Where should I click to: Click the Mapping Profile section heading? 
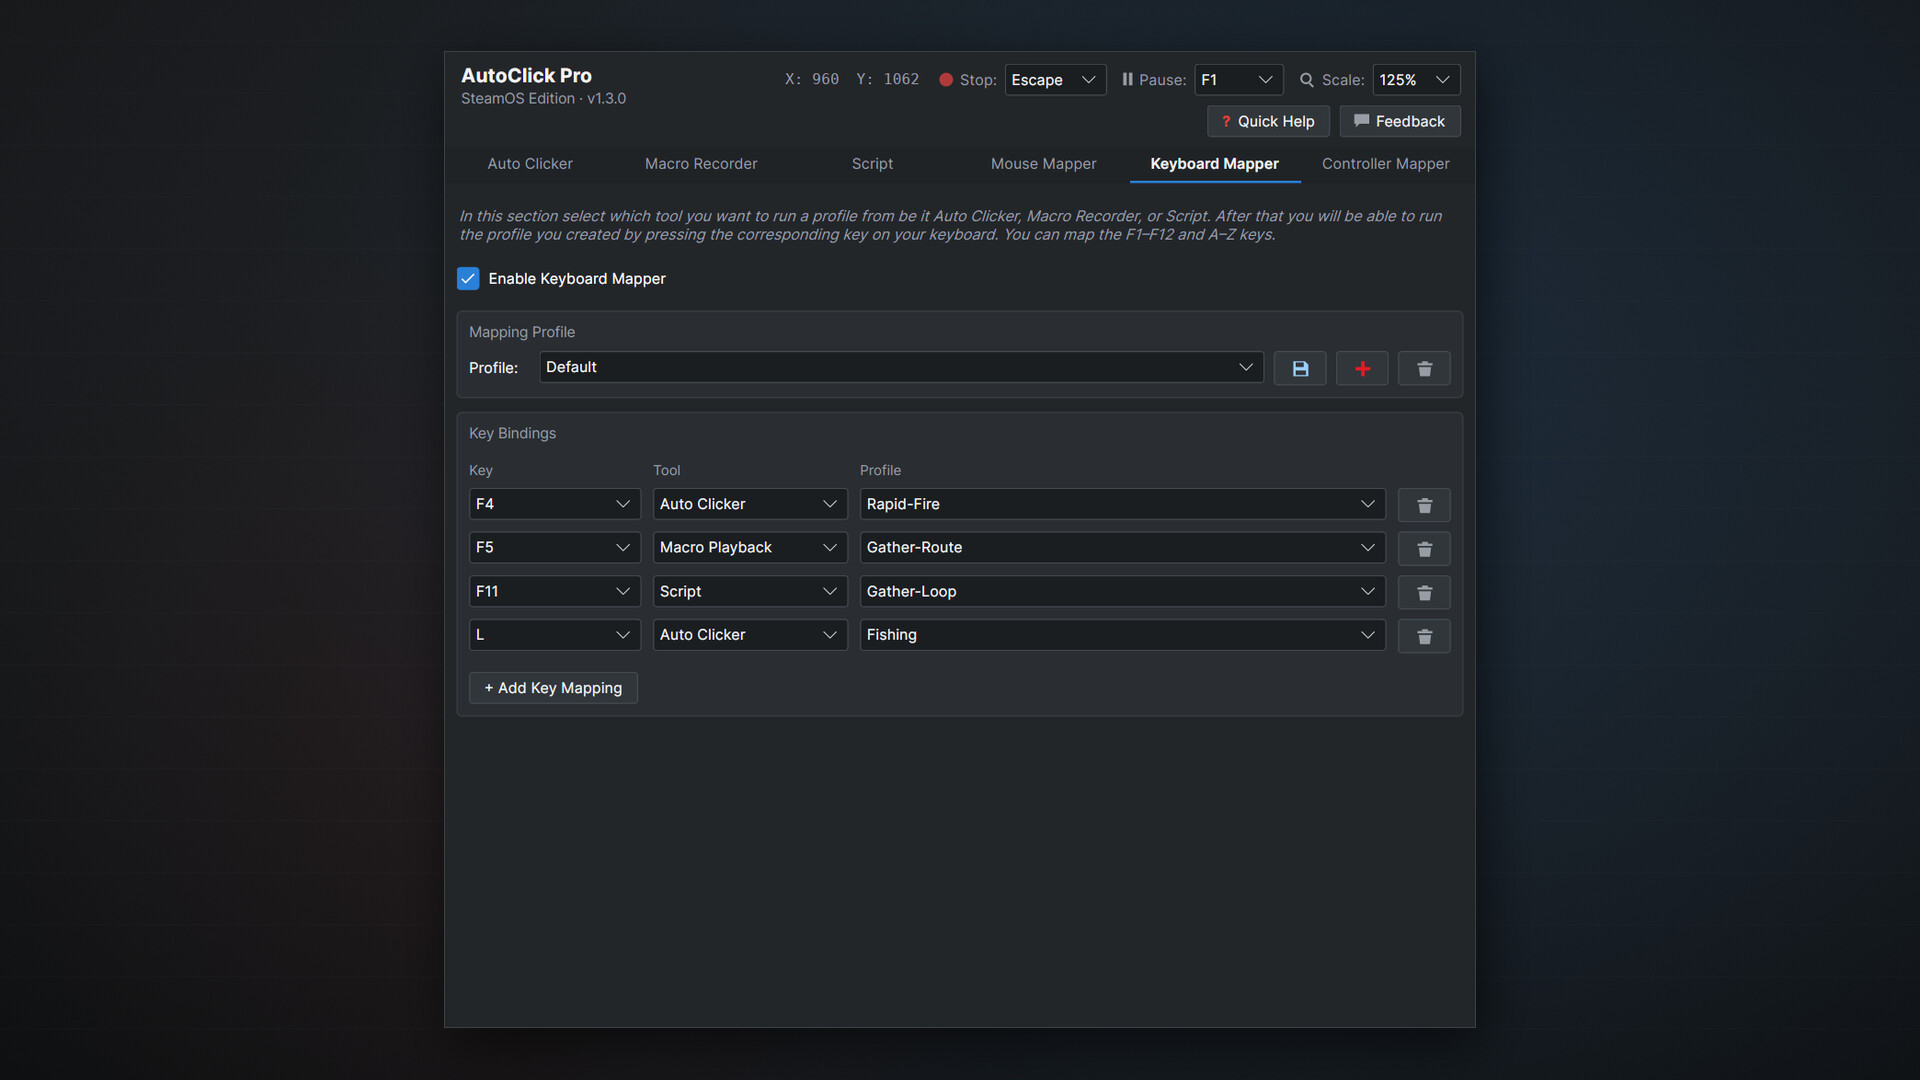pyautogui.click(x=522, y=332)
